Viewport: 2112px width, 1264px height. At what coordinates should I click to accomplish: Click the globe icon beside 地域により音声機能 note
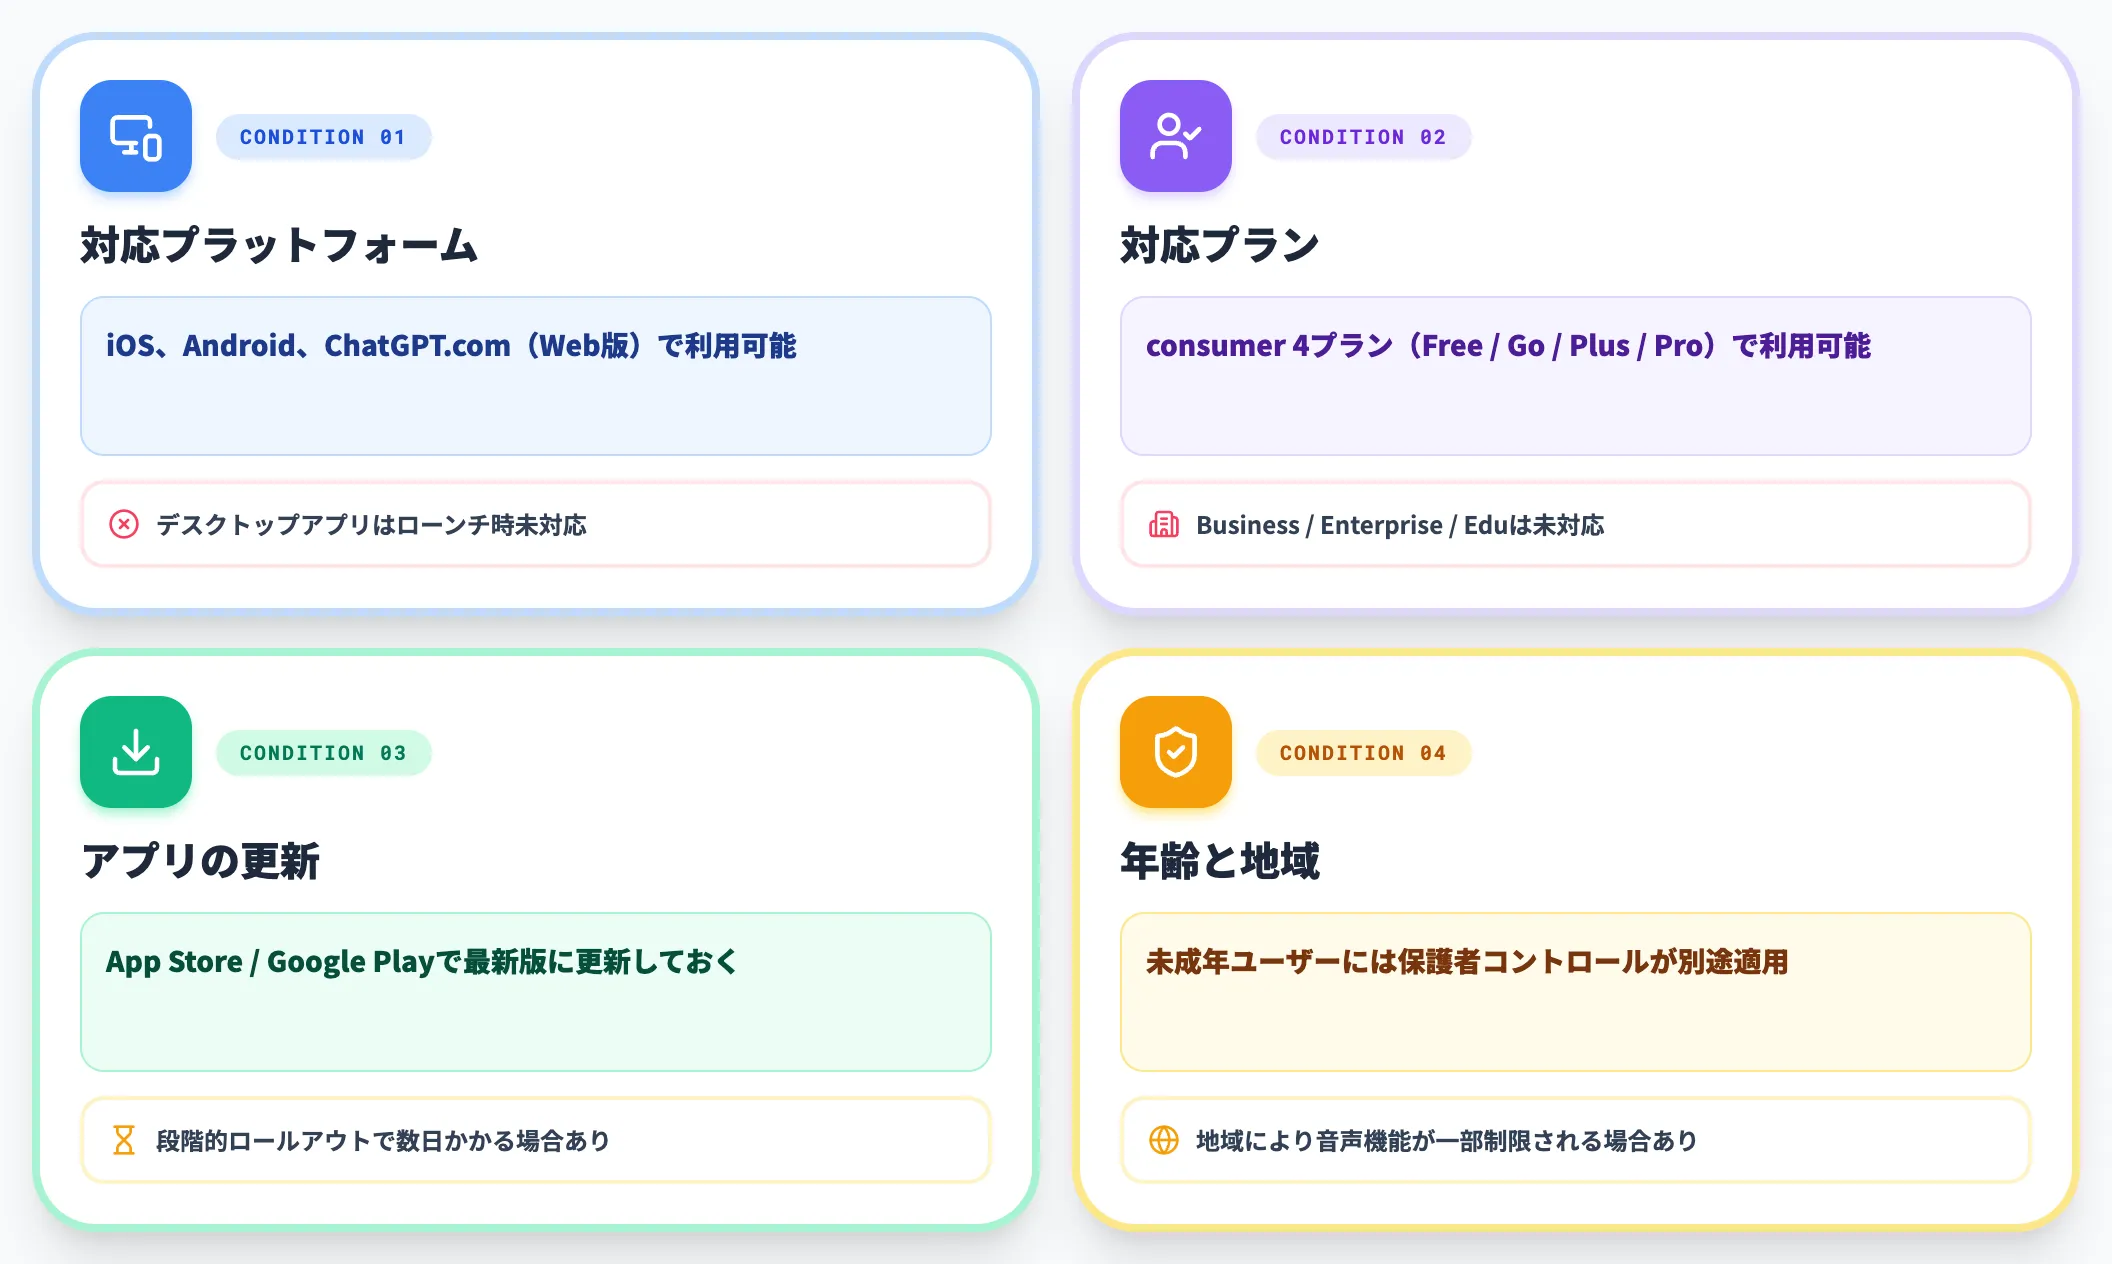click(x=1164, y=1140)
